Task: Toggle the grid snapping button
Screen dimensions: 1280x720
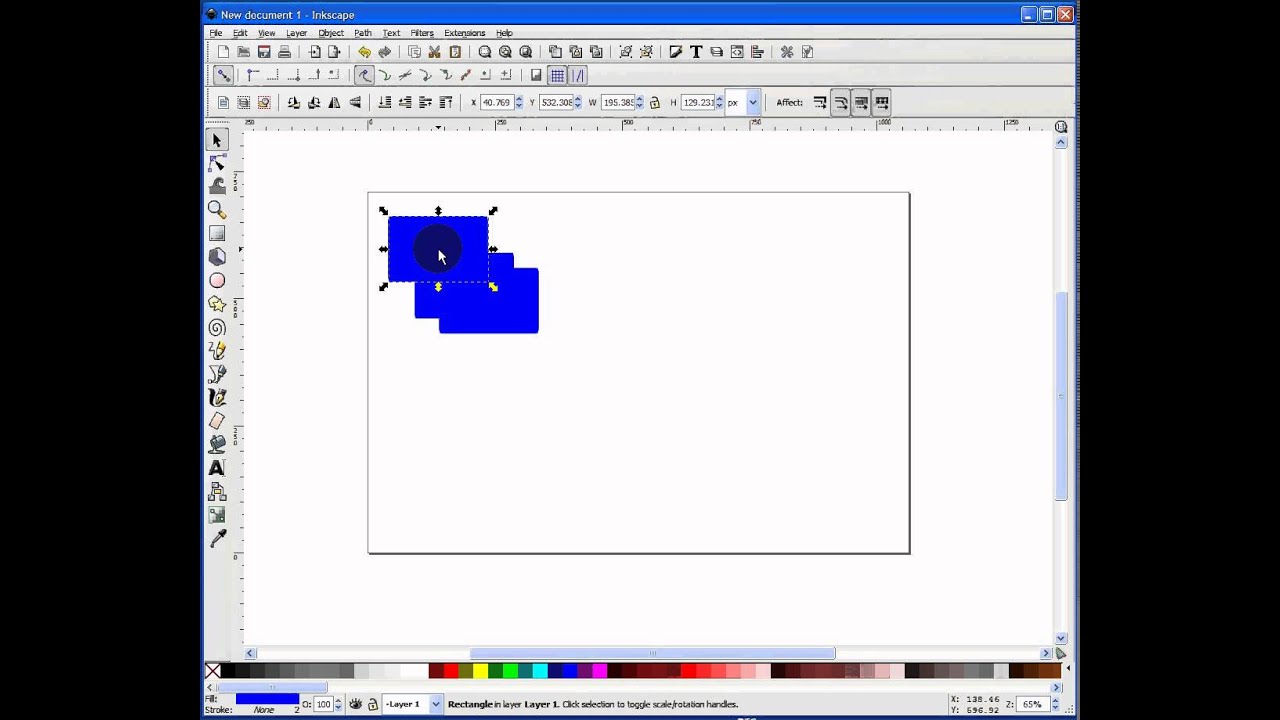Action: (x=557, y=75)
